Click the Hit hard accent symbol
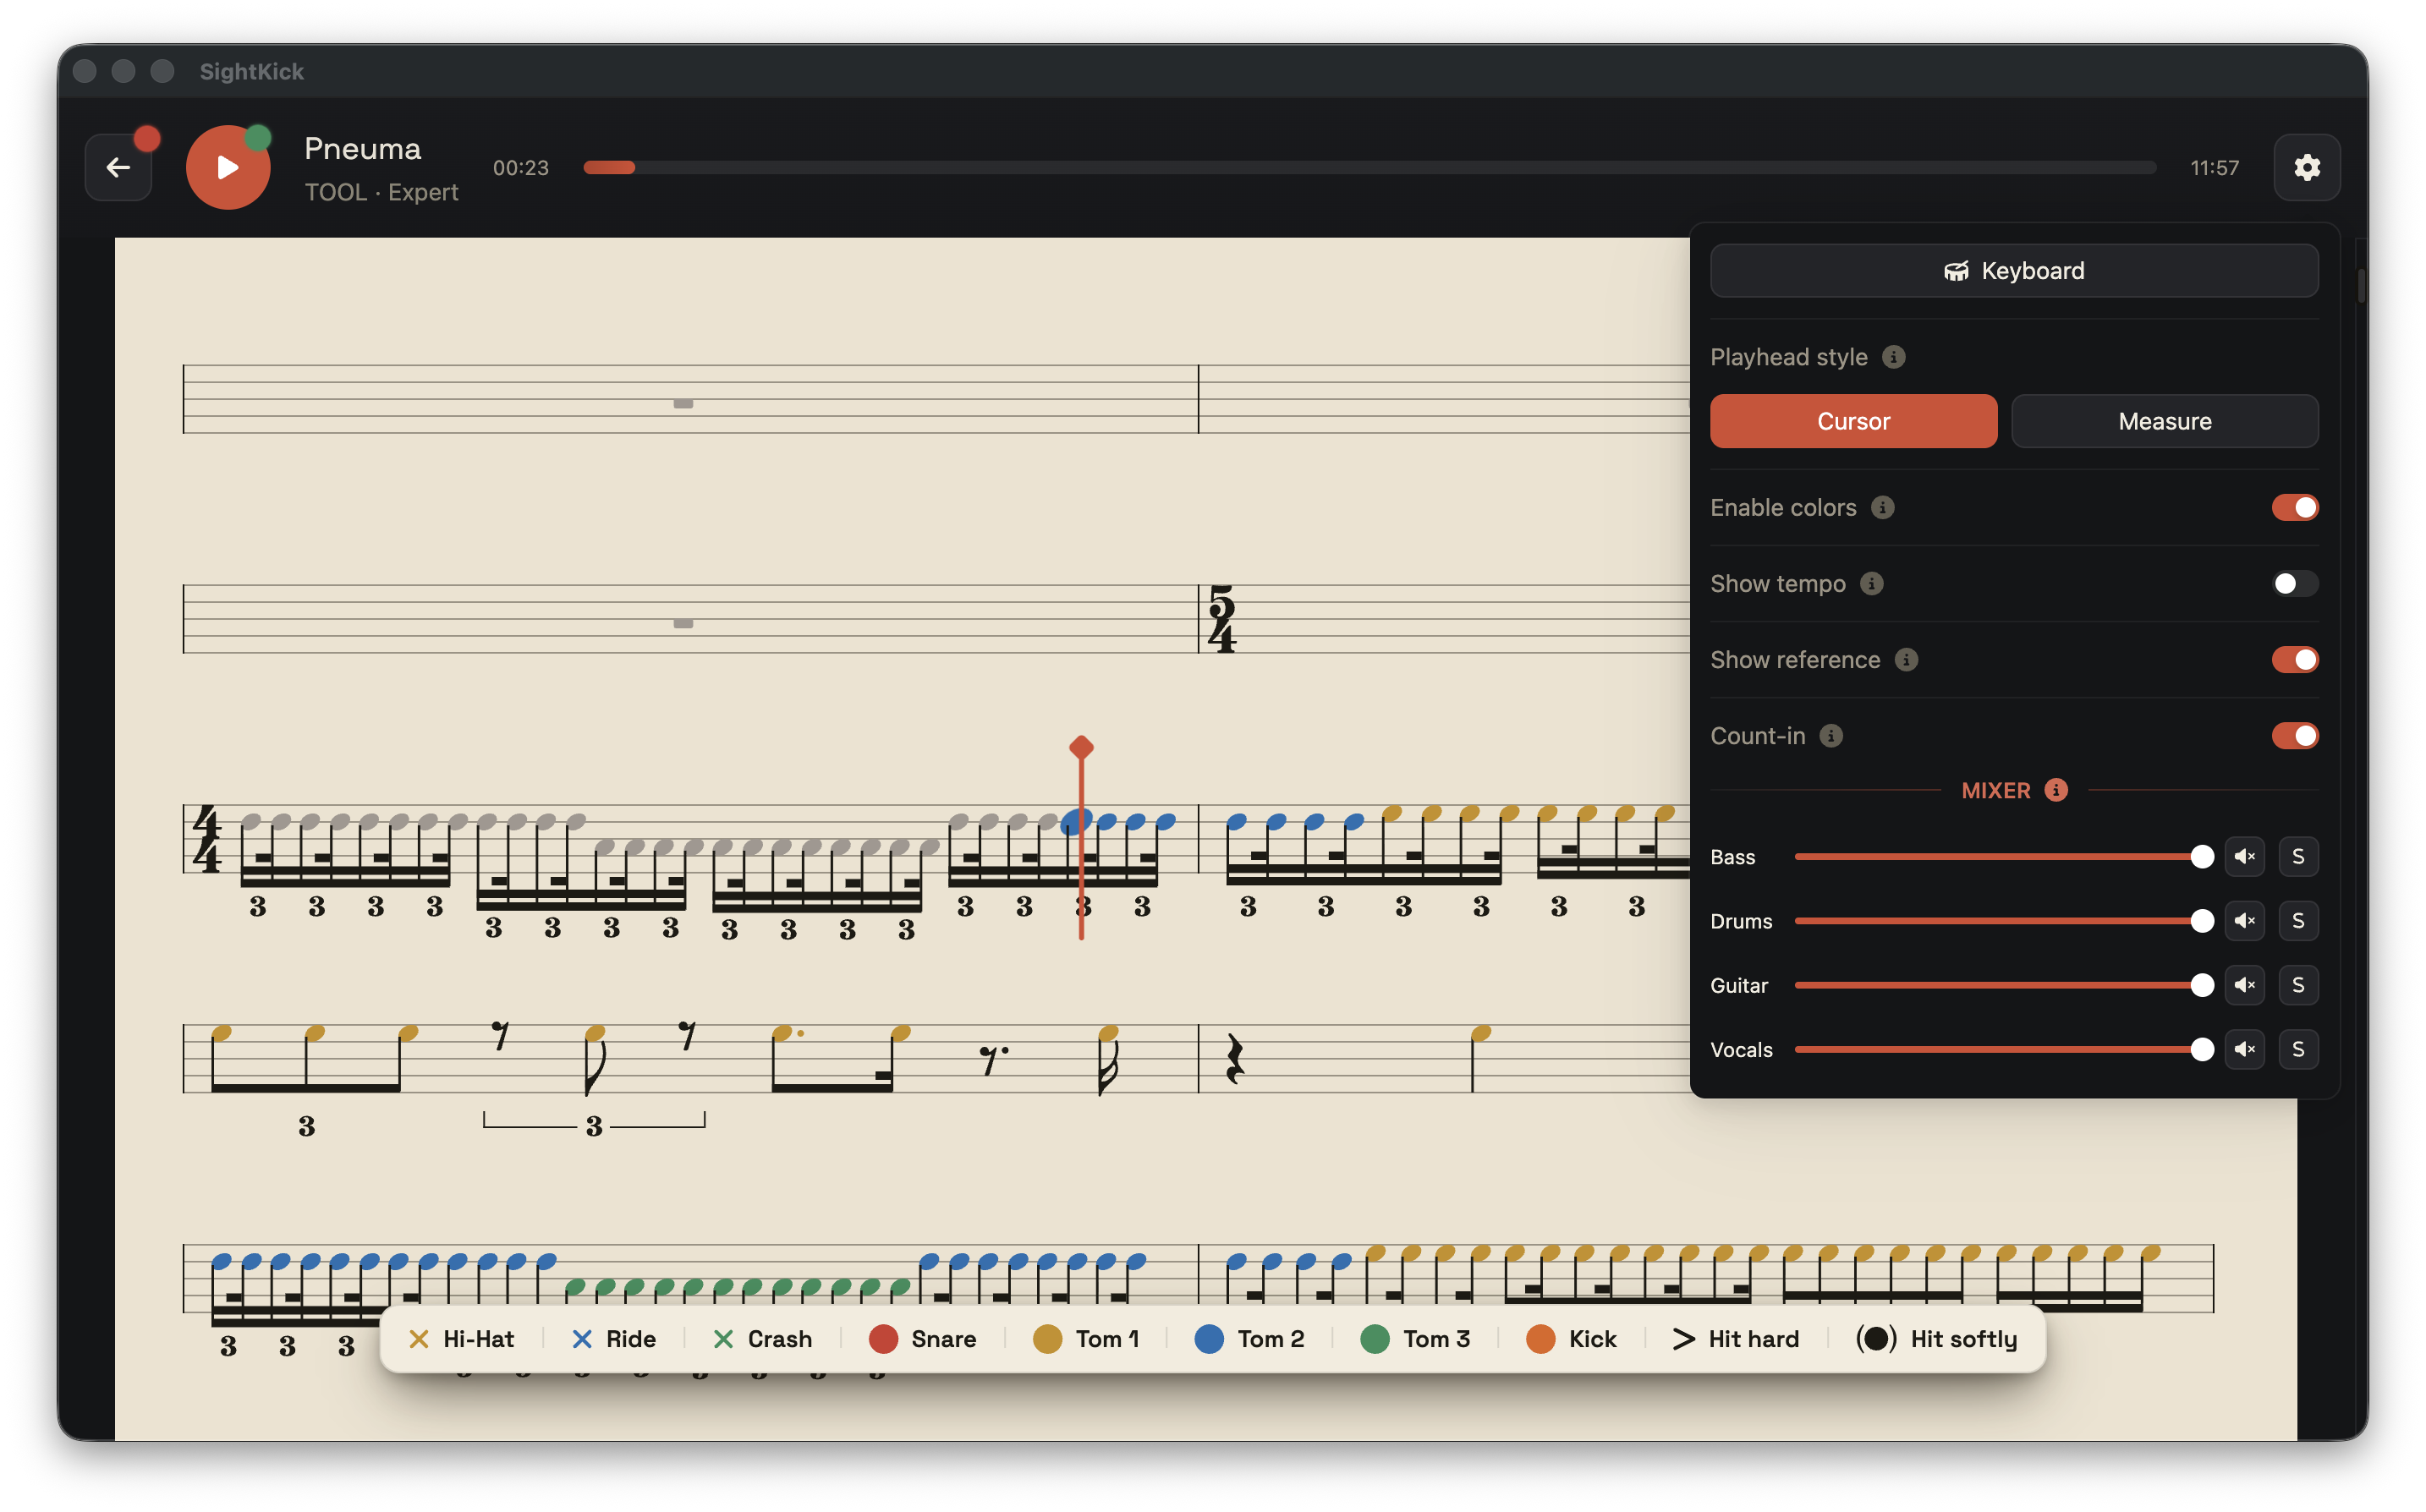Screen dimensions: 2426x1512 1683,1339
